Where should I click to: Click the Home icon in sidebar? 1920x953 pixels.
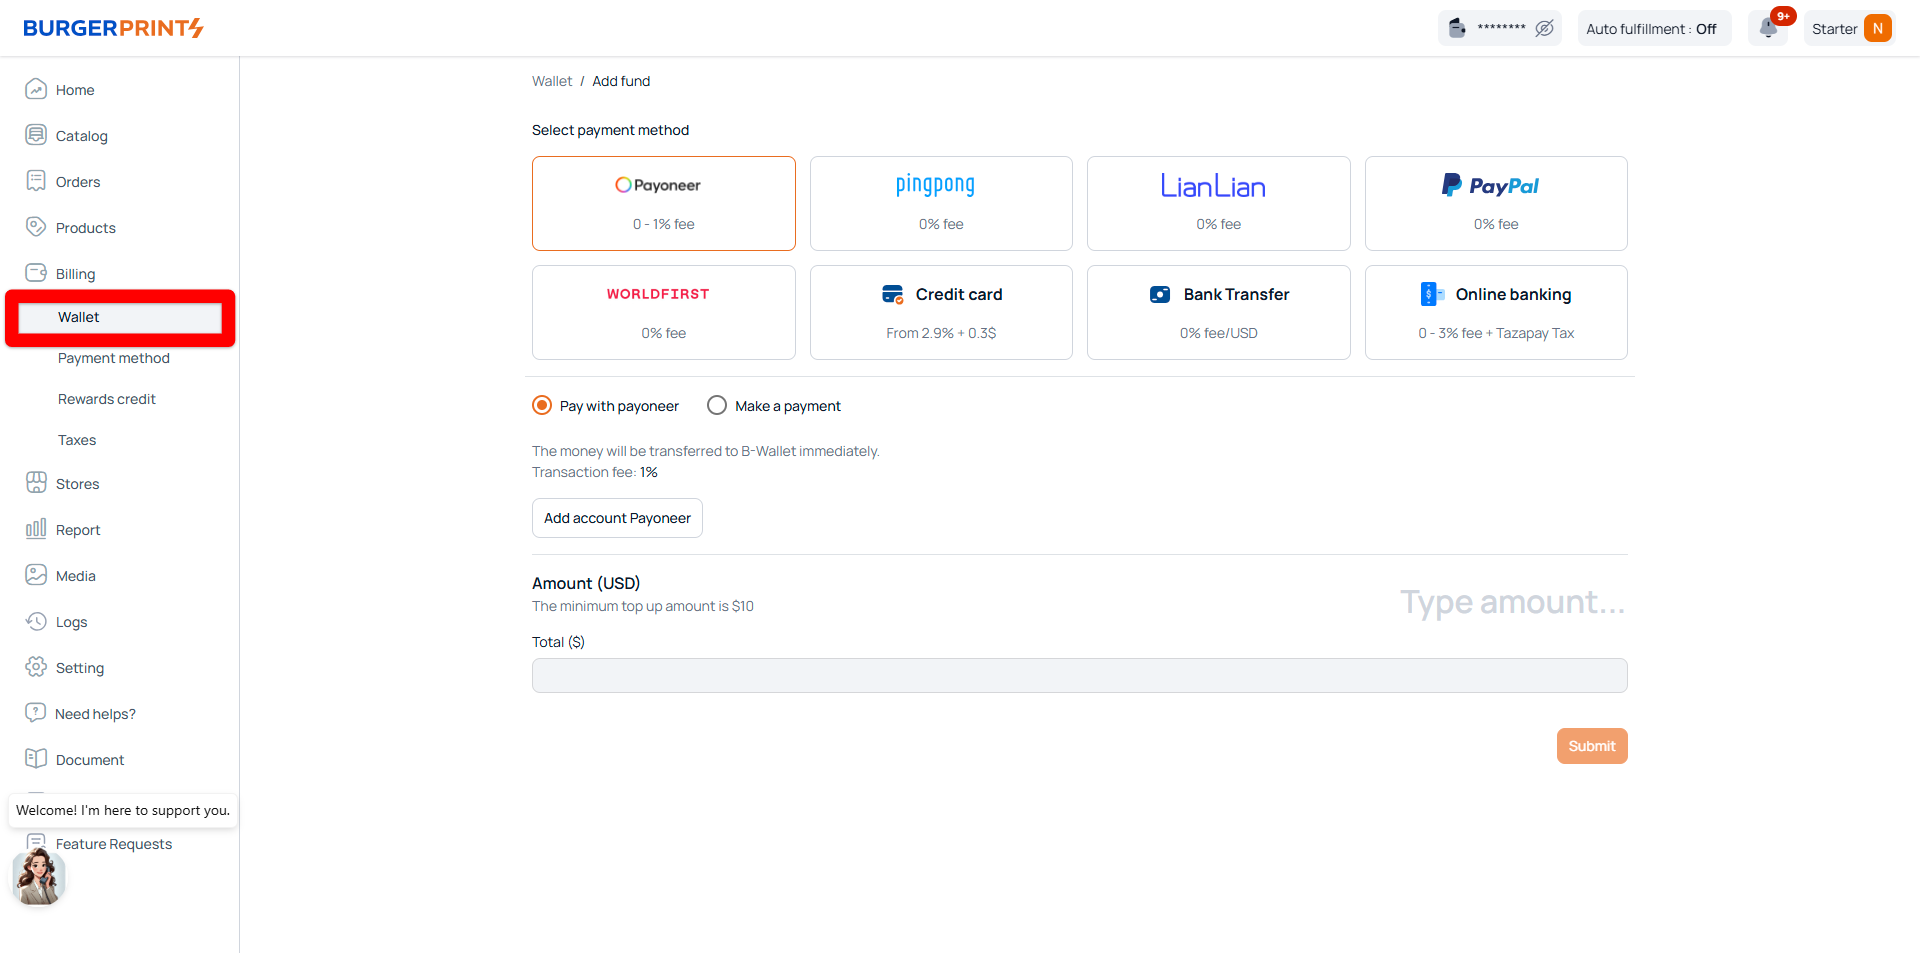[x=36, y=89]
